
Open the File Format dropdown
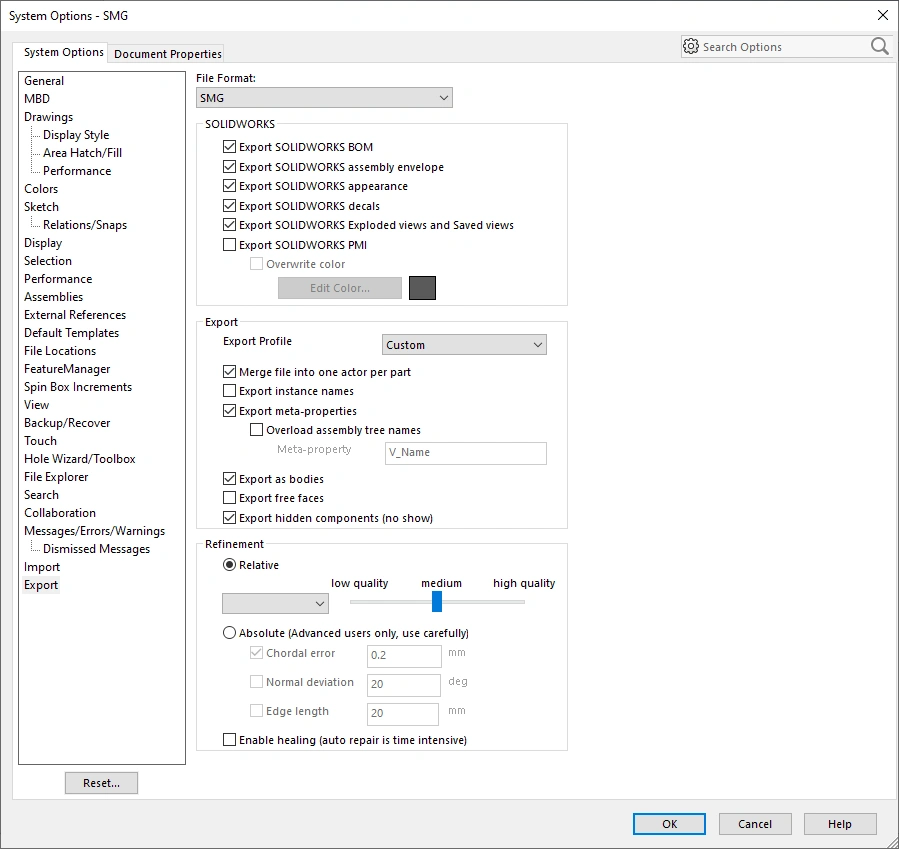[324, 98]
